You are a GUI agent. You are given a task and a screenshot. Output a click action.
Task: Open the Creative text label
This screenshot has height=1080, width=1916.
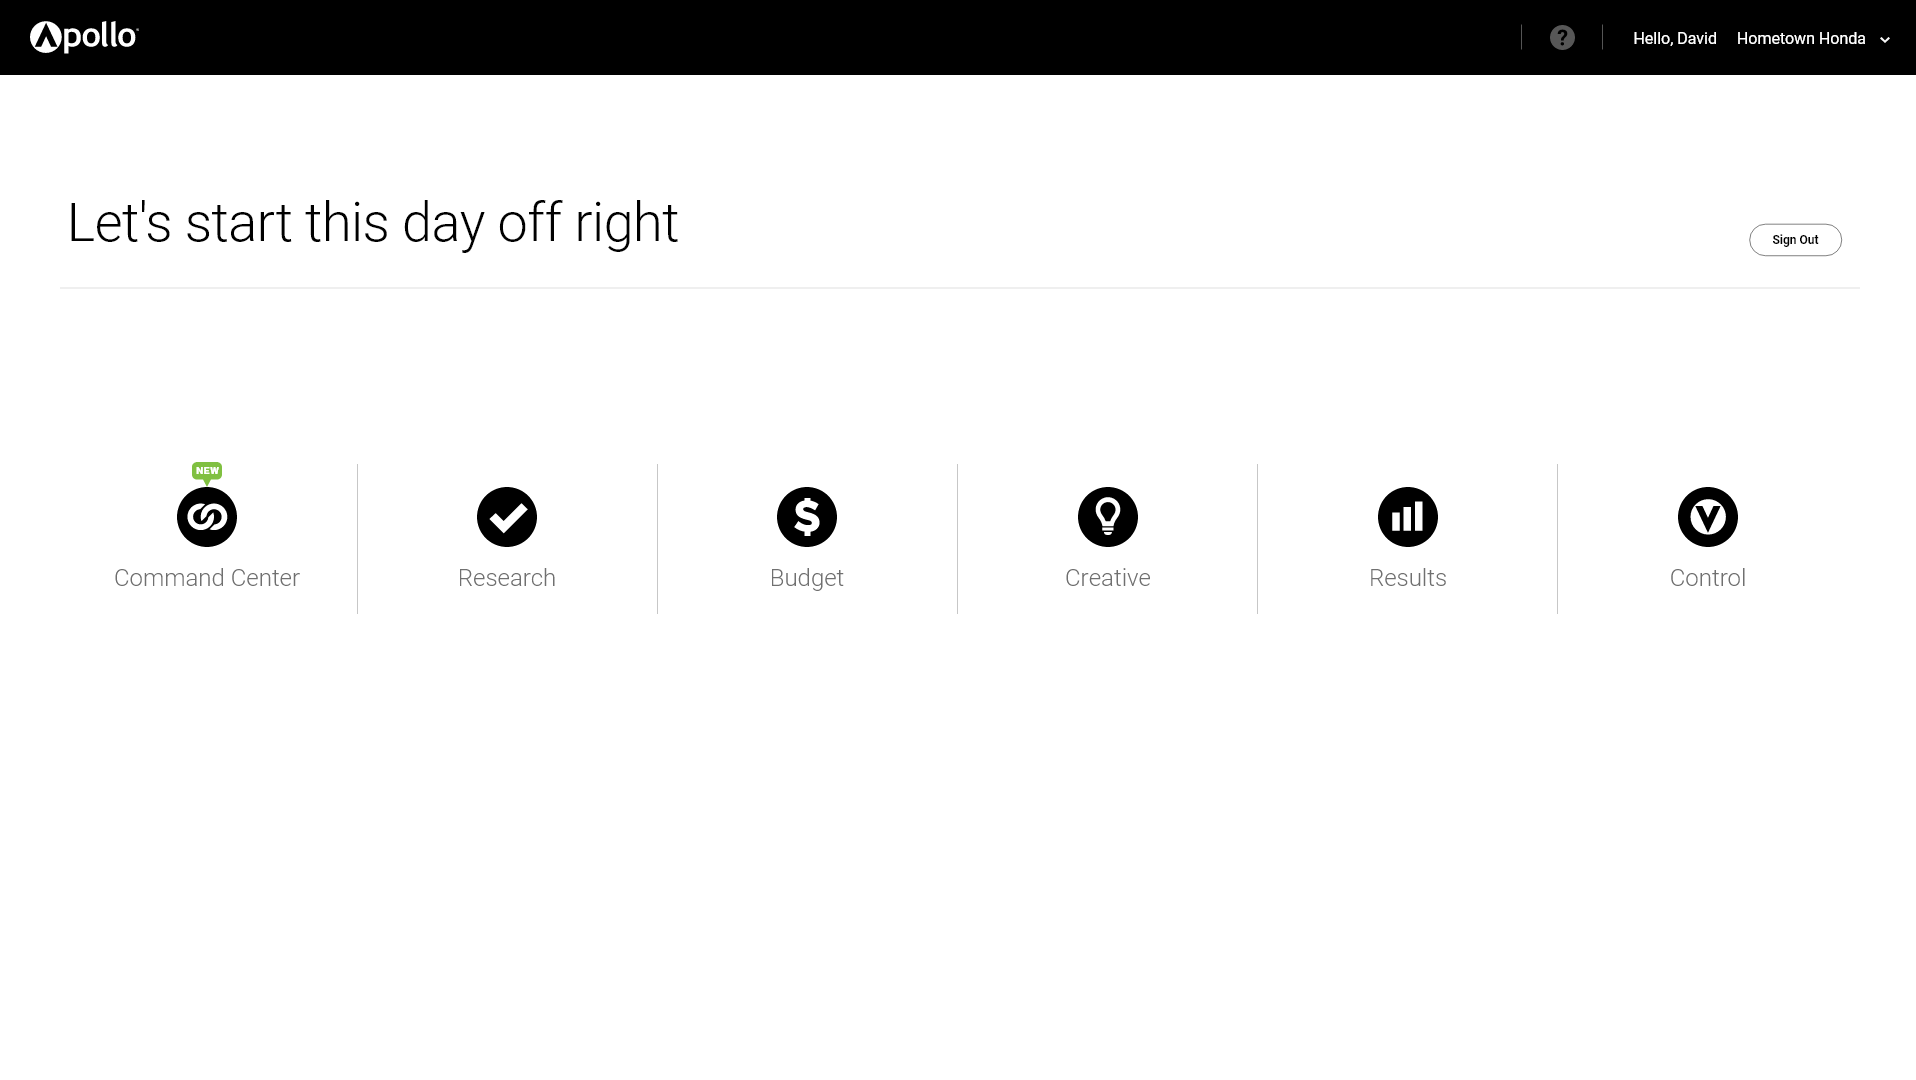[x=1108, y=578]
